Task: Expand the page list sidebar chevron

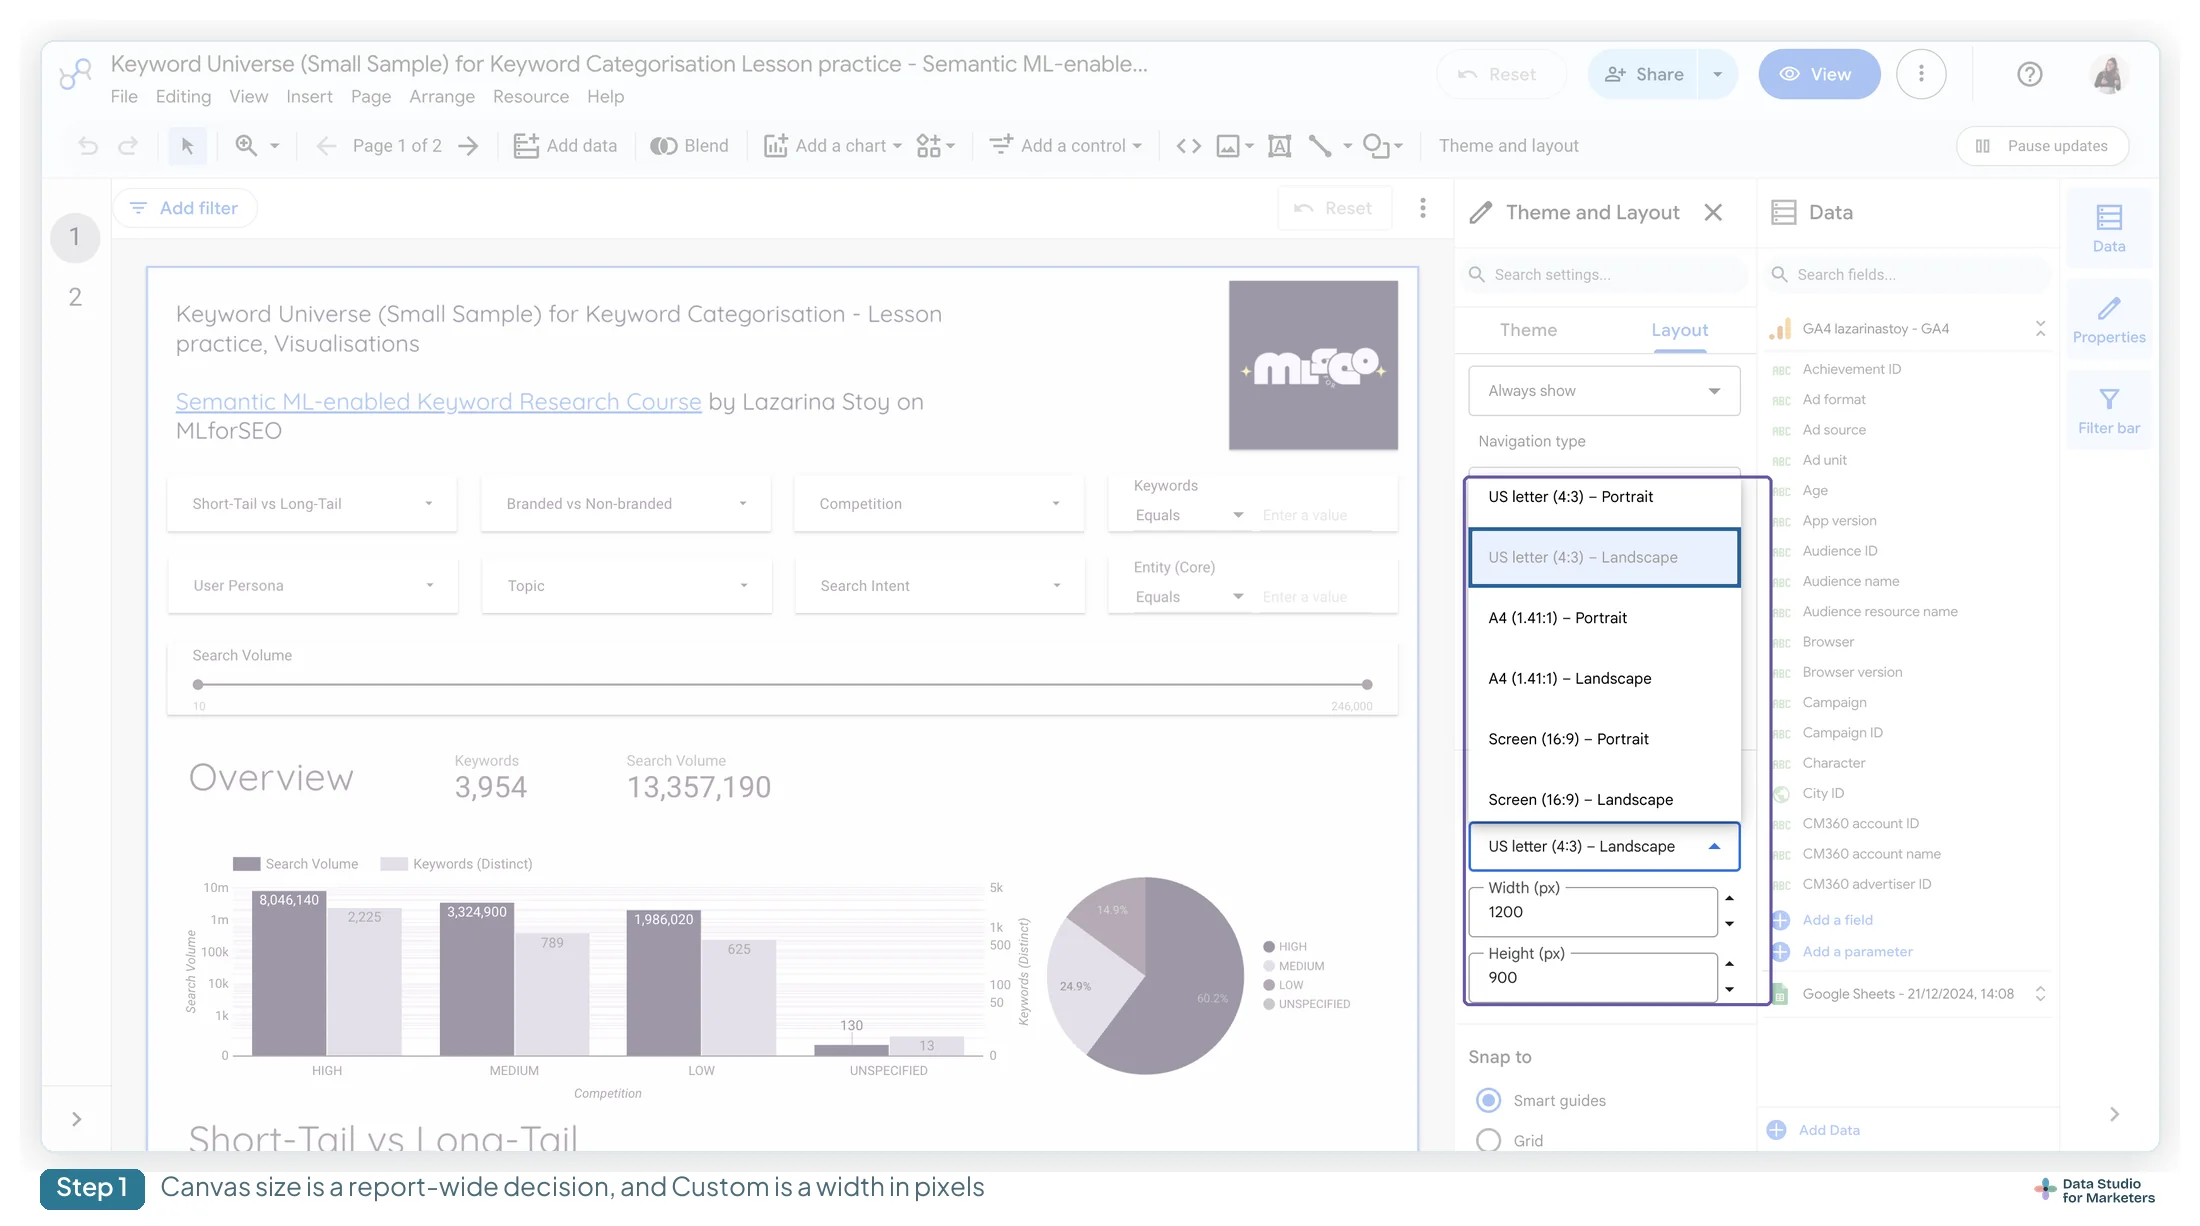Action: [76, 1119]
